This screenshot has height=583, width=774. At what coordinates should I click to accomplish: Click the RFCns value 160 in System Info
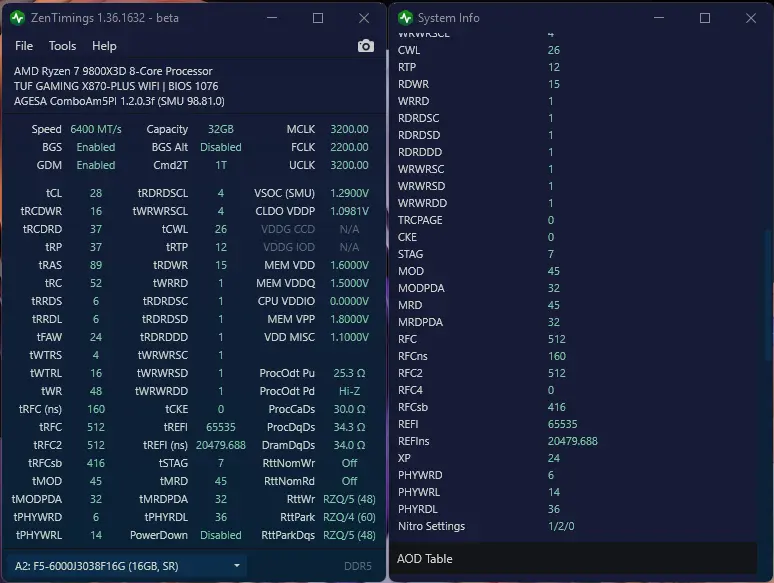click(x=557, y=356)
